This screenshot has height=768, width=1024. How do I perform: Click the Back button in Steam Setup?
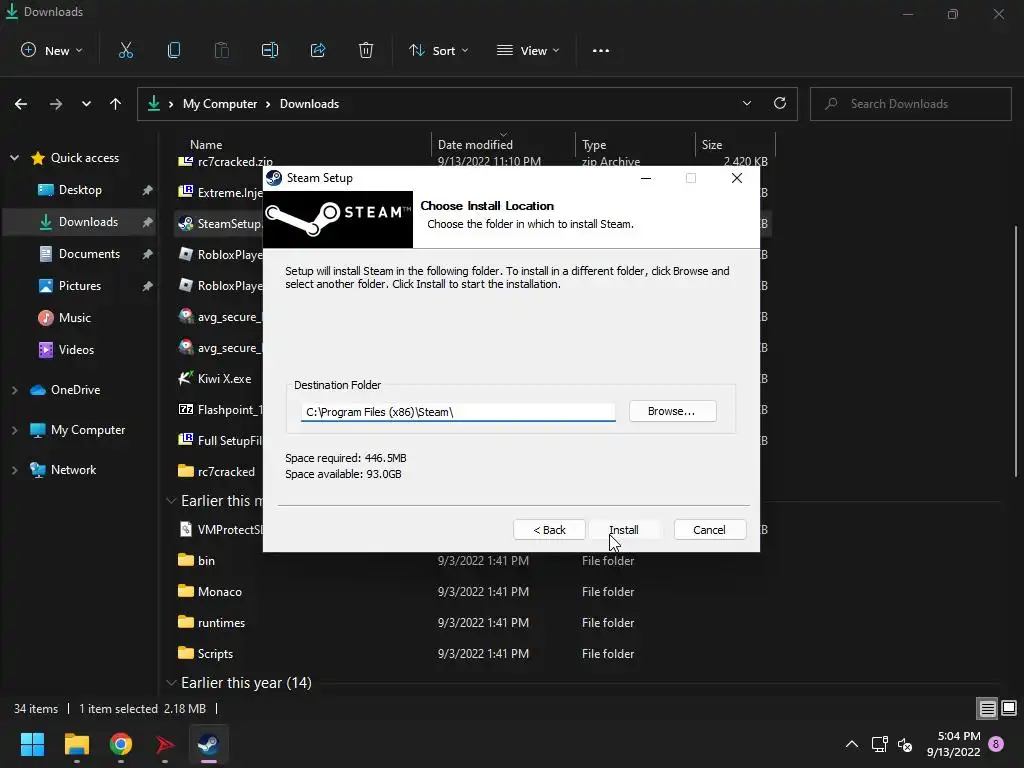coord(549,530)
